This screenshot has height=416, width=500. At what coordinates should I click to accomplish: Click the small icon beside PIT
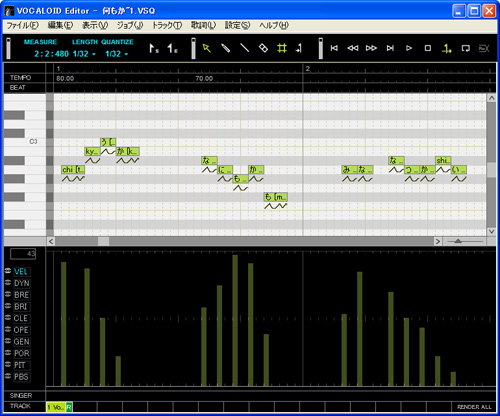[8, 364]
